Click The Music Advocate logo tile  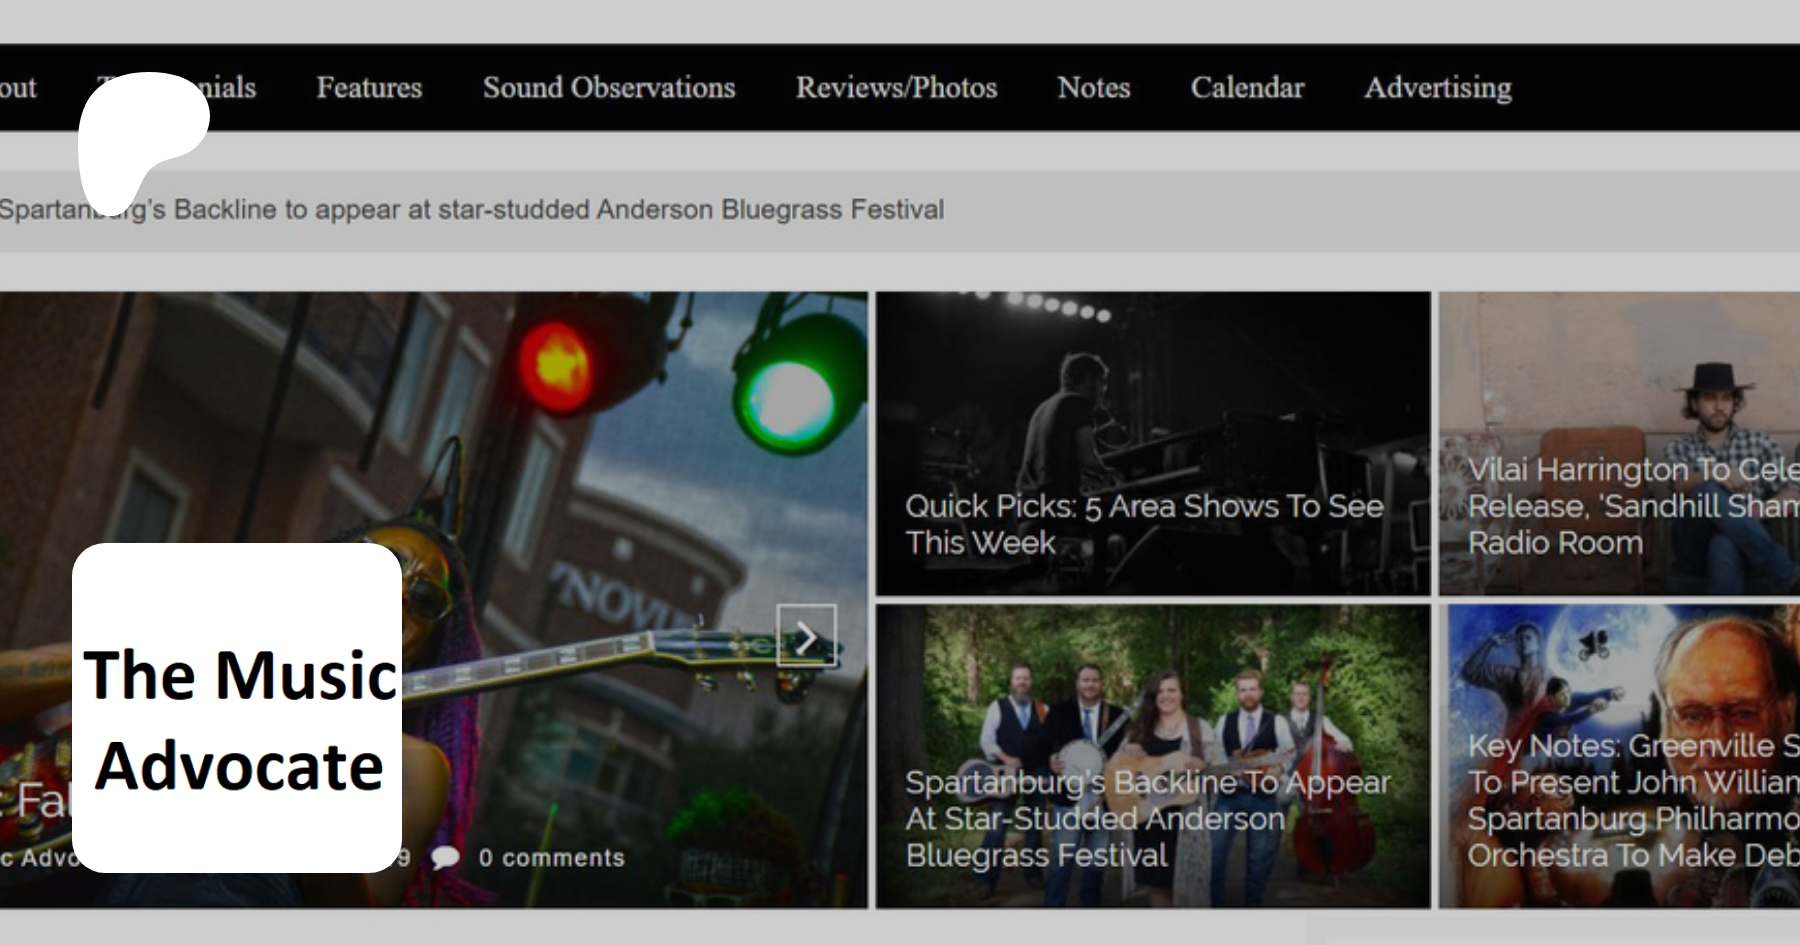[237, 708]
